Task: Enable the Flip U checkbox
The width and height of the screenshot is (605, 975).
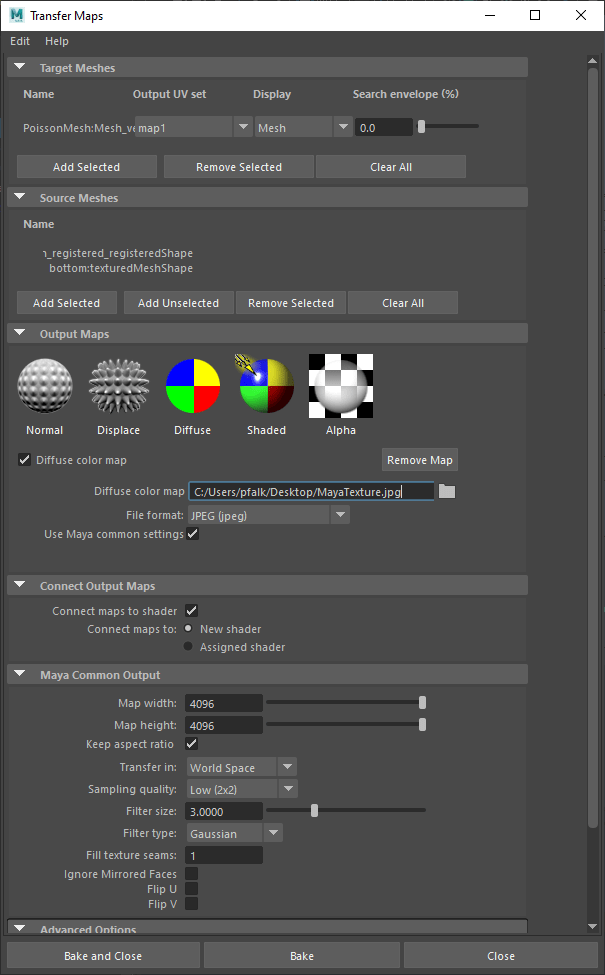Action: click(x=192, y=888)
